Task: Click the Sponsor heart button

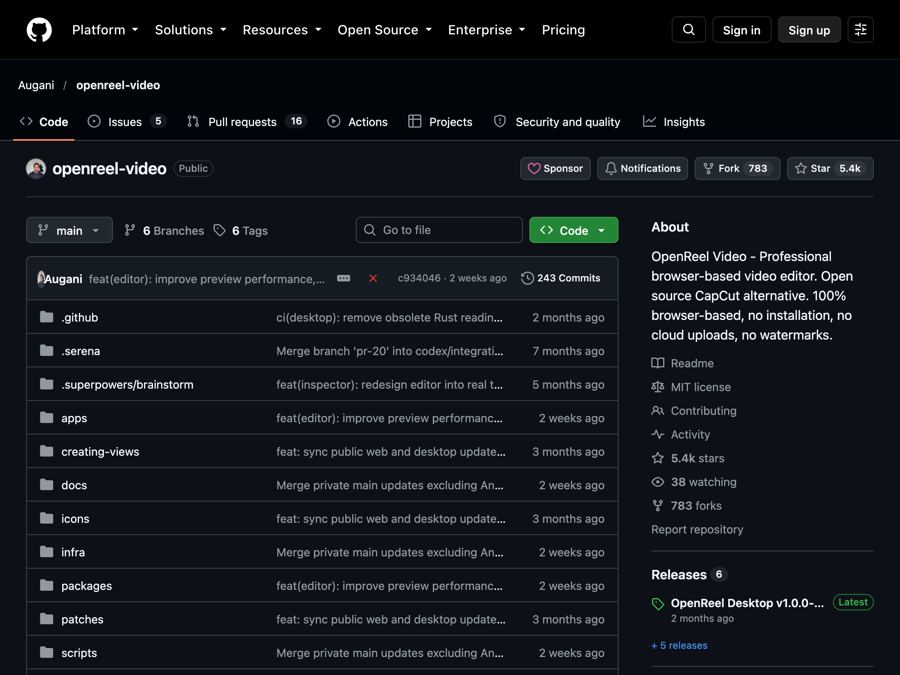Action: [555, 168]
